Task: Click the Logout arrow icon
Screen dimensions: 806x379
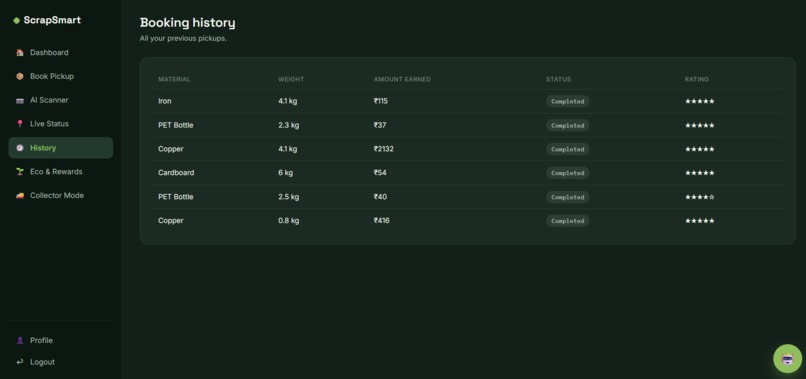Action: click(20, 362)
